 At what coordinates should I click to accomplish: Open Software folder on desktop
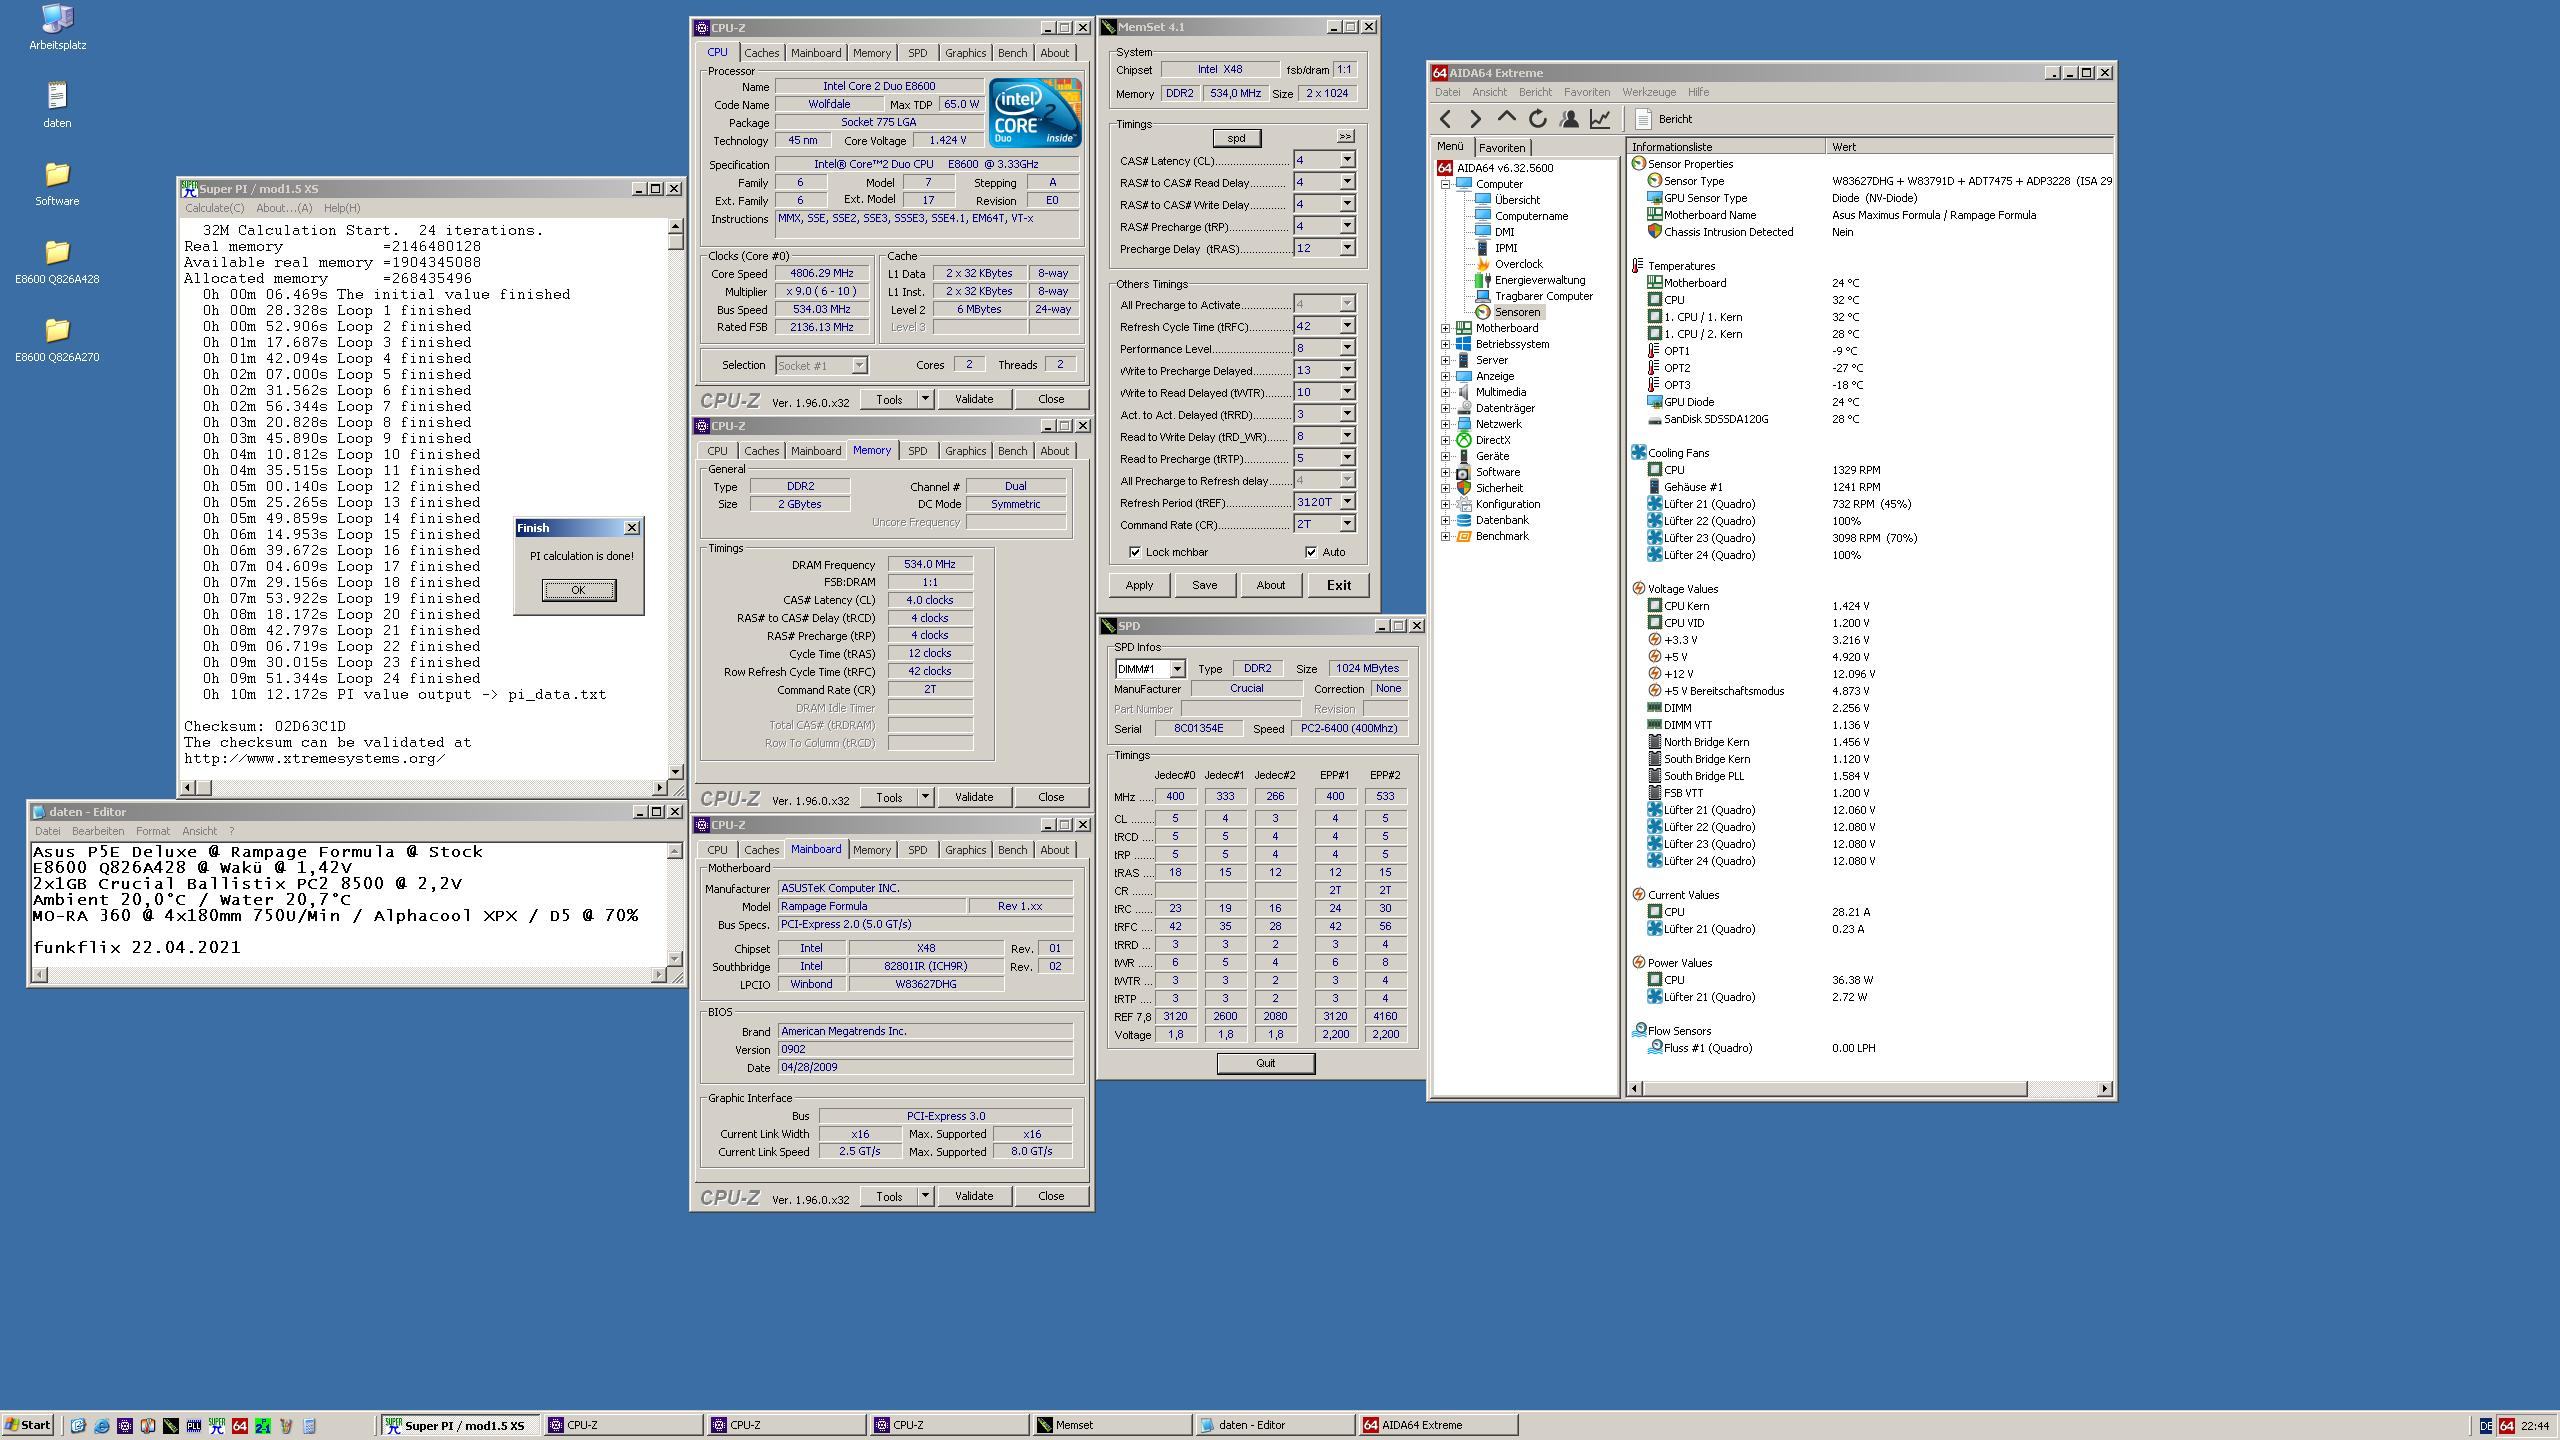(57, 183)
